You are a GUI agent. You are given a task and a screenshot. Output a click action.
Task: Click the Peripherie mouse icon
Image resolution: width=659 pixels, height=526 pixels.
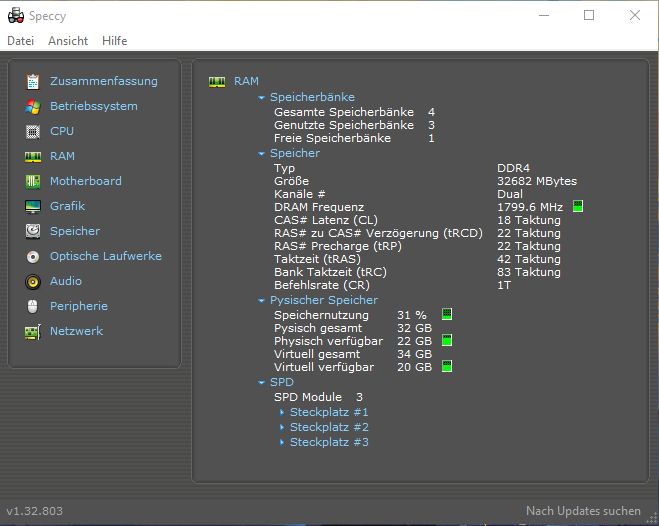[33, 306]
